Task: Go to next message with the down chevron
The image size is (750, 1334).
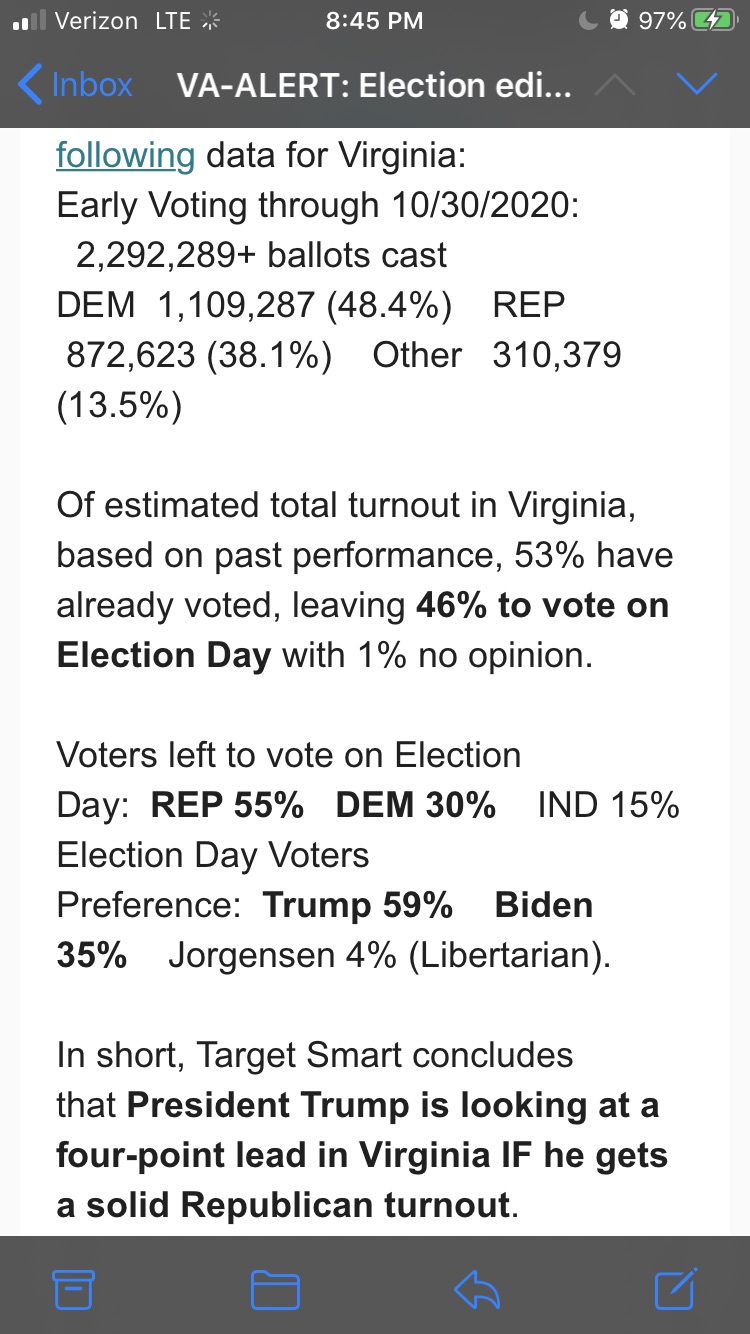Action: tap(697, 86)
